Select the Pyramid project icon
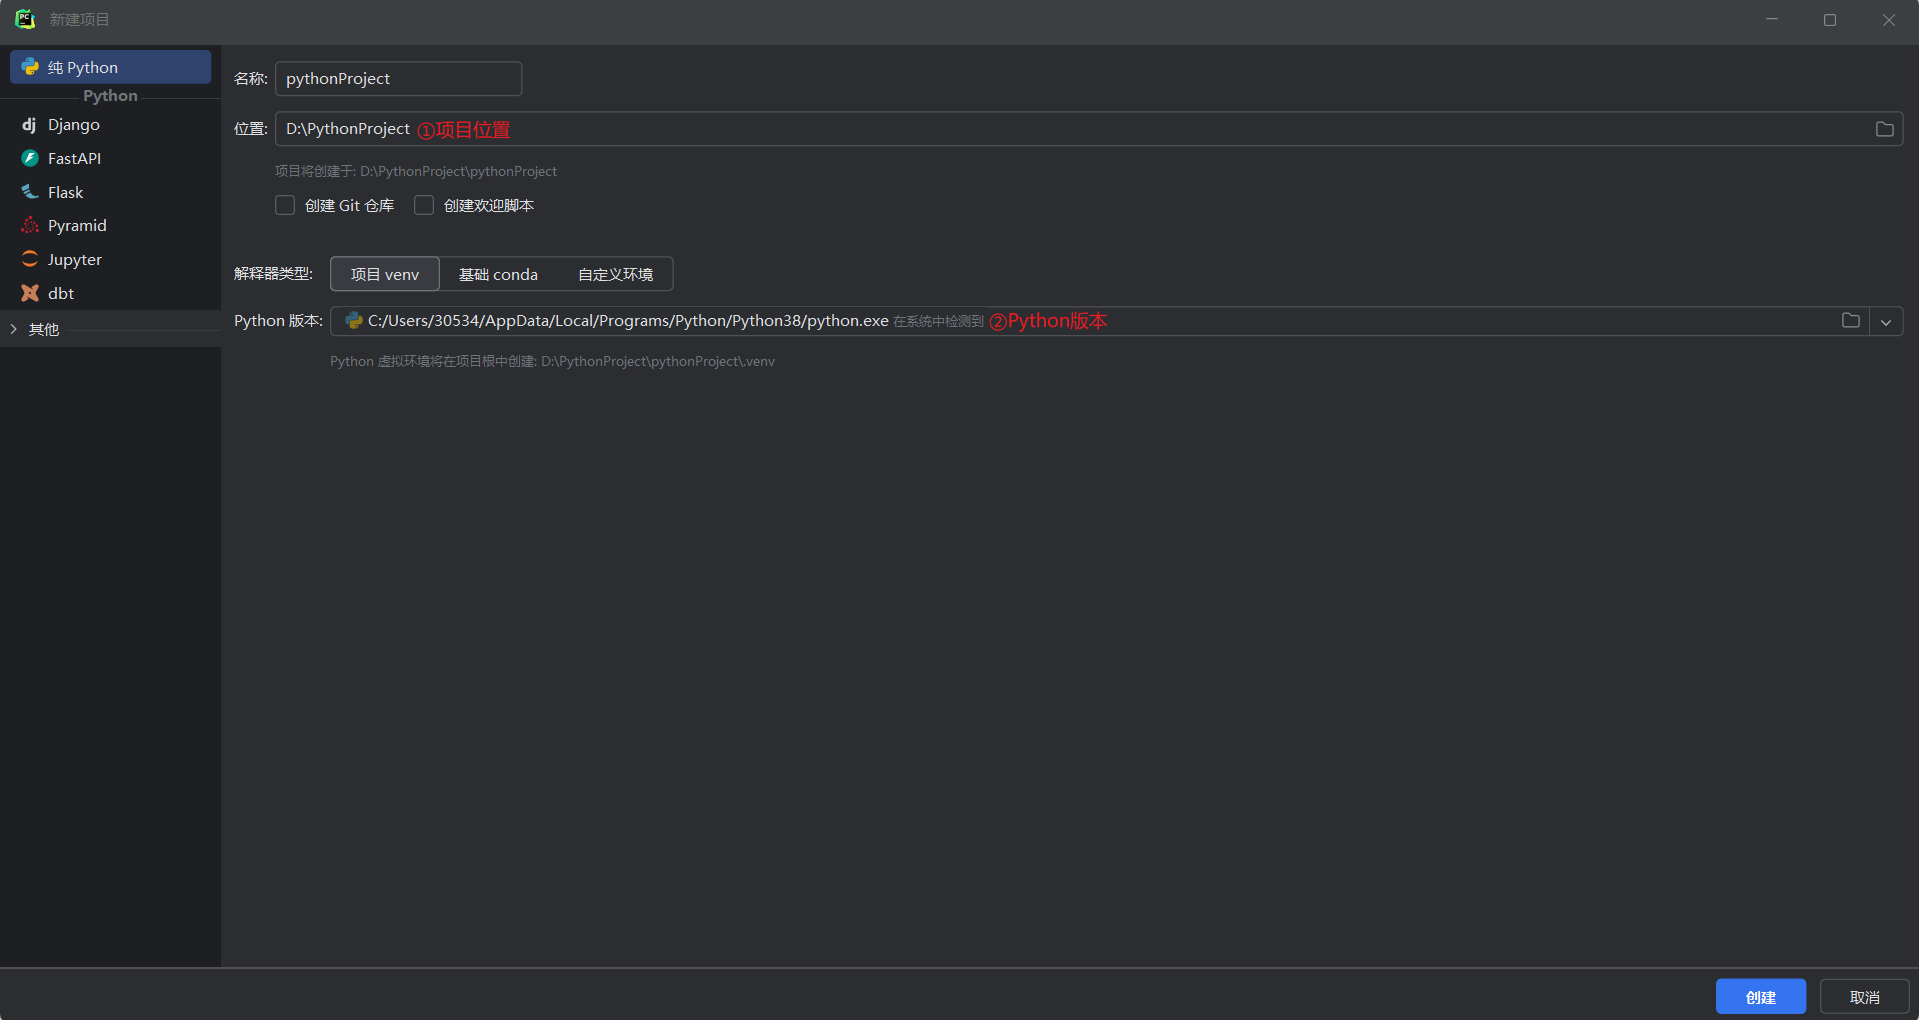The height and width of the screenshot is (1020, 1919). click(x=30, y=226)
